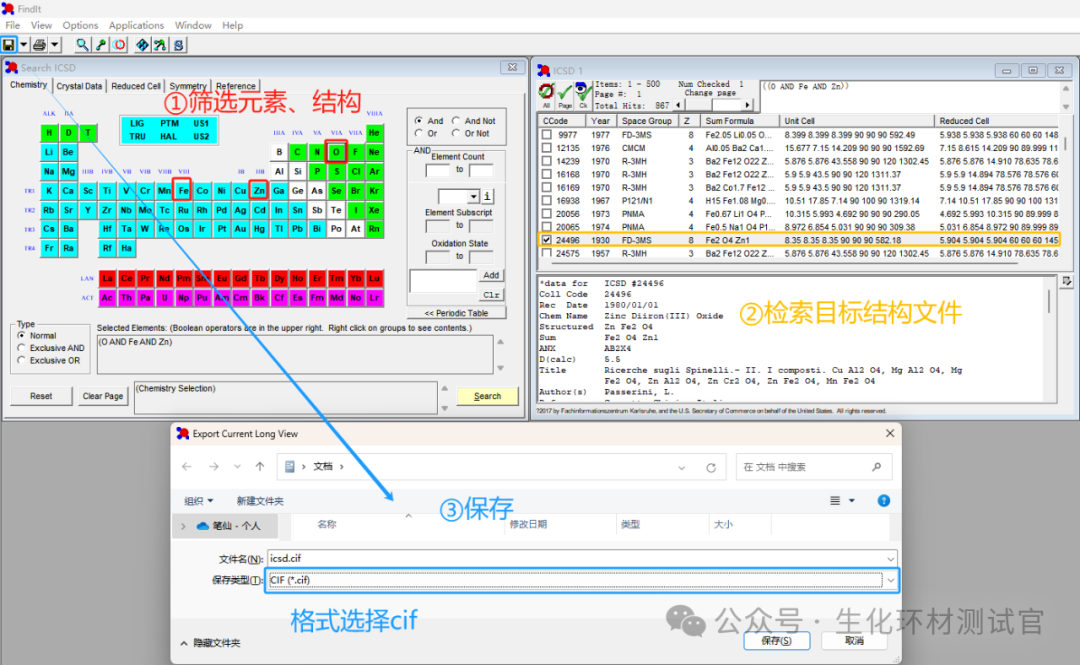Open the 组织 dropdown in the dialog
Screen dimensions: 1080x665
198,501
